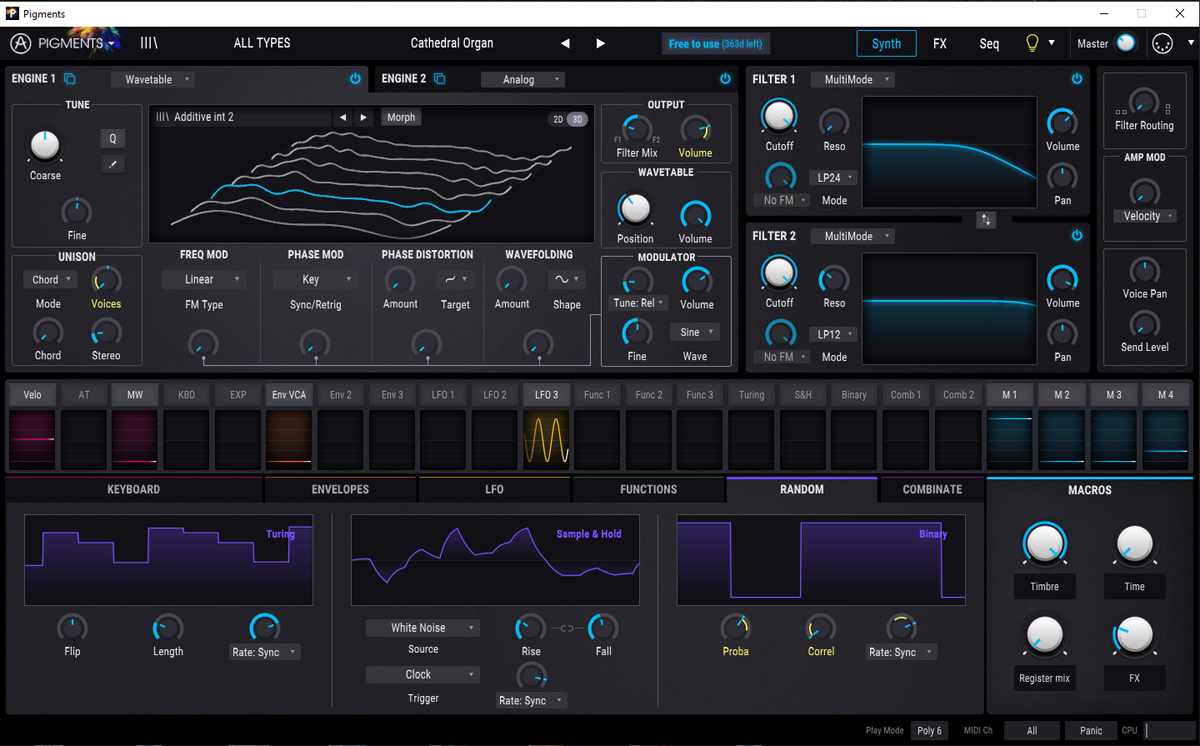The image size is (1200, 746).
Task: Open wavetable browser icon beside Additive int 2
Action: pos(162,117)
